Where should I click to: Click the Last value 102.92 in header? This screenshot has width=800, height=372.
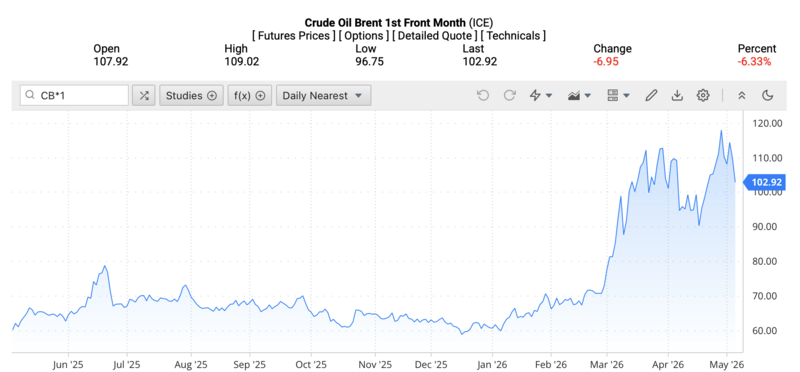(x=480, y=62)
